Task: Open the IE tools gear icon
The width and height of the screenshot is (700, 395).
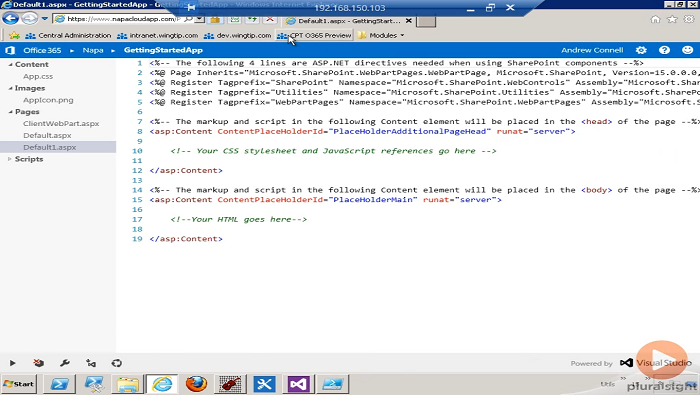Action: (x=689, y=19)
